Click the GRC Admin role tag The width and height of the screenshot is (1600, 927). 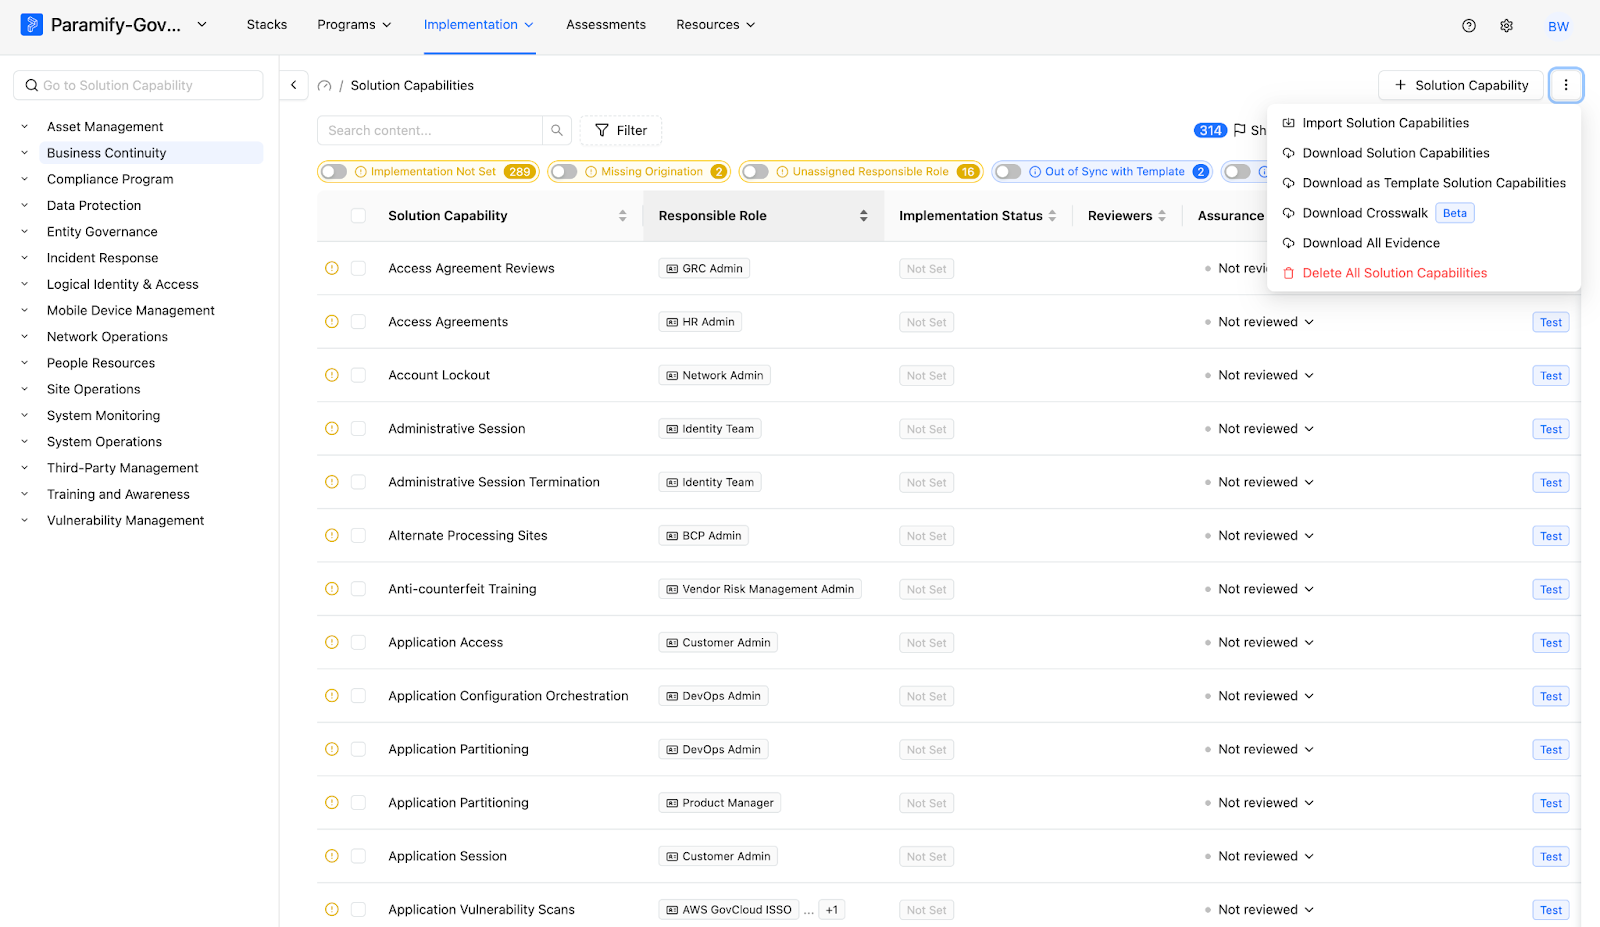point(704,268)
